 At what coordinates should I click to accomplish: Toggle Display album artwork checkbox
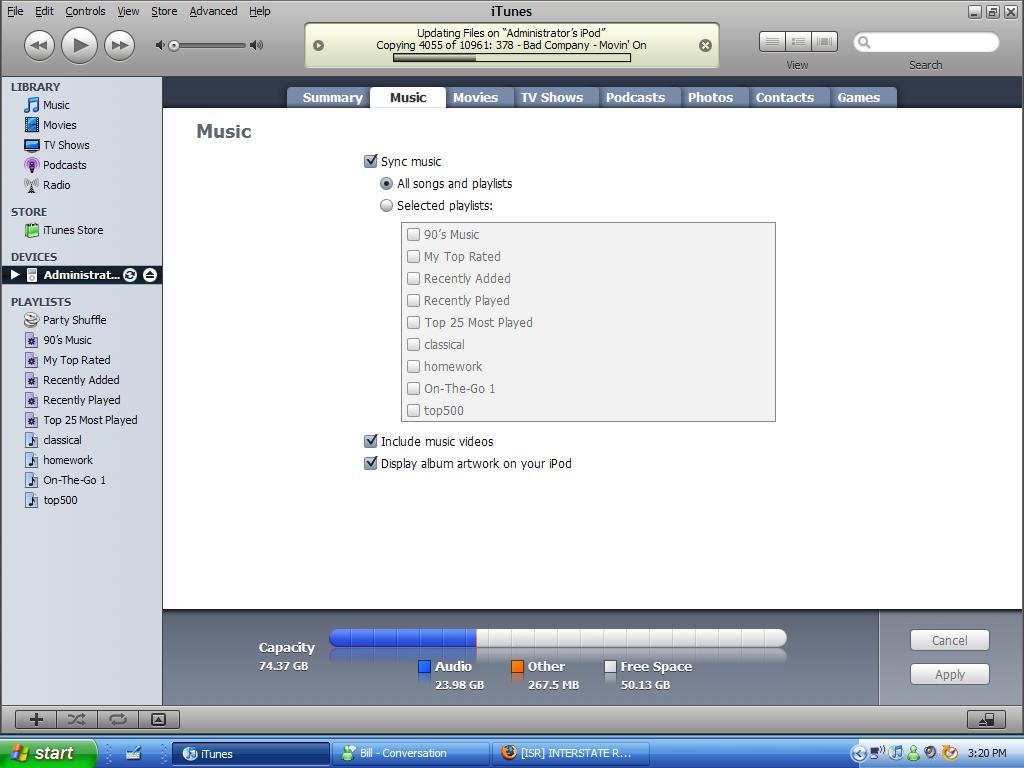(370, 463)
